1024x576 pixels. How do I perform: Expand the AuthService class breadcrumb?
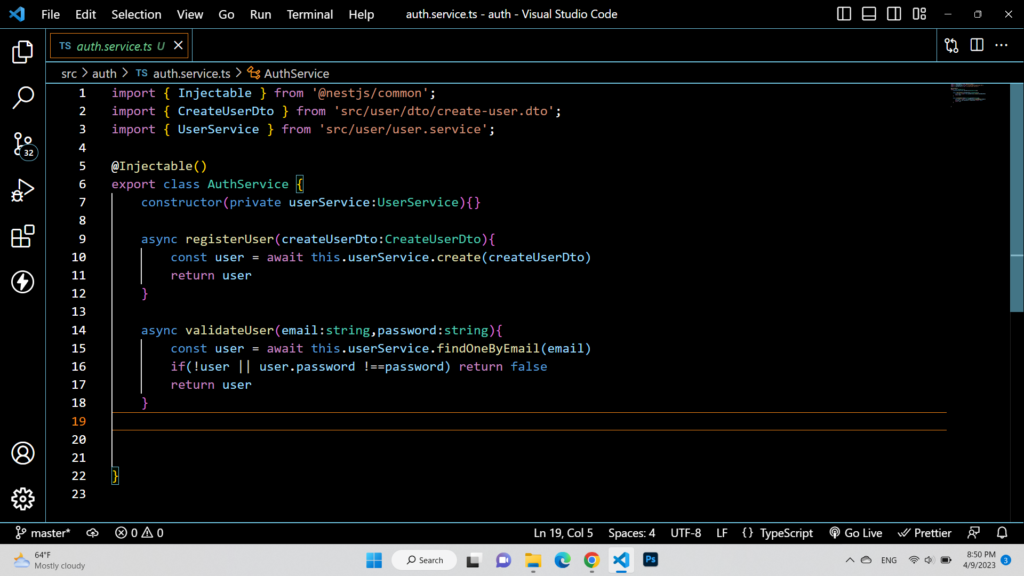coord(288,74)
